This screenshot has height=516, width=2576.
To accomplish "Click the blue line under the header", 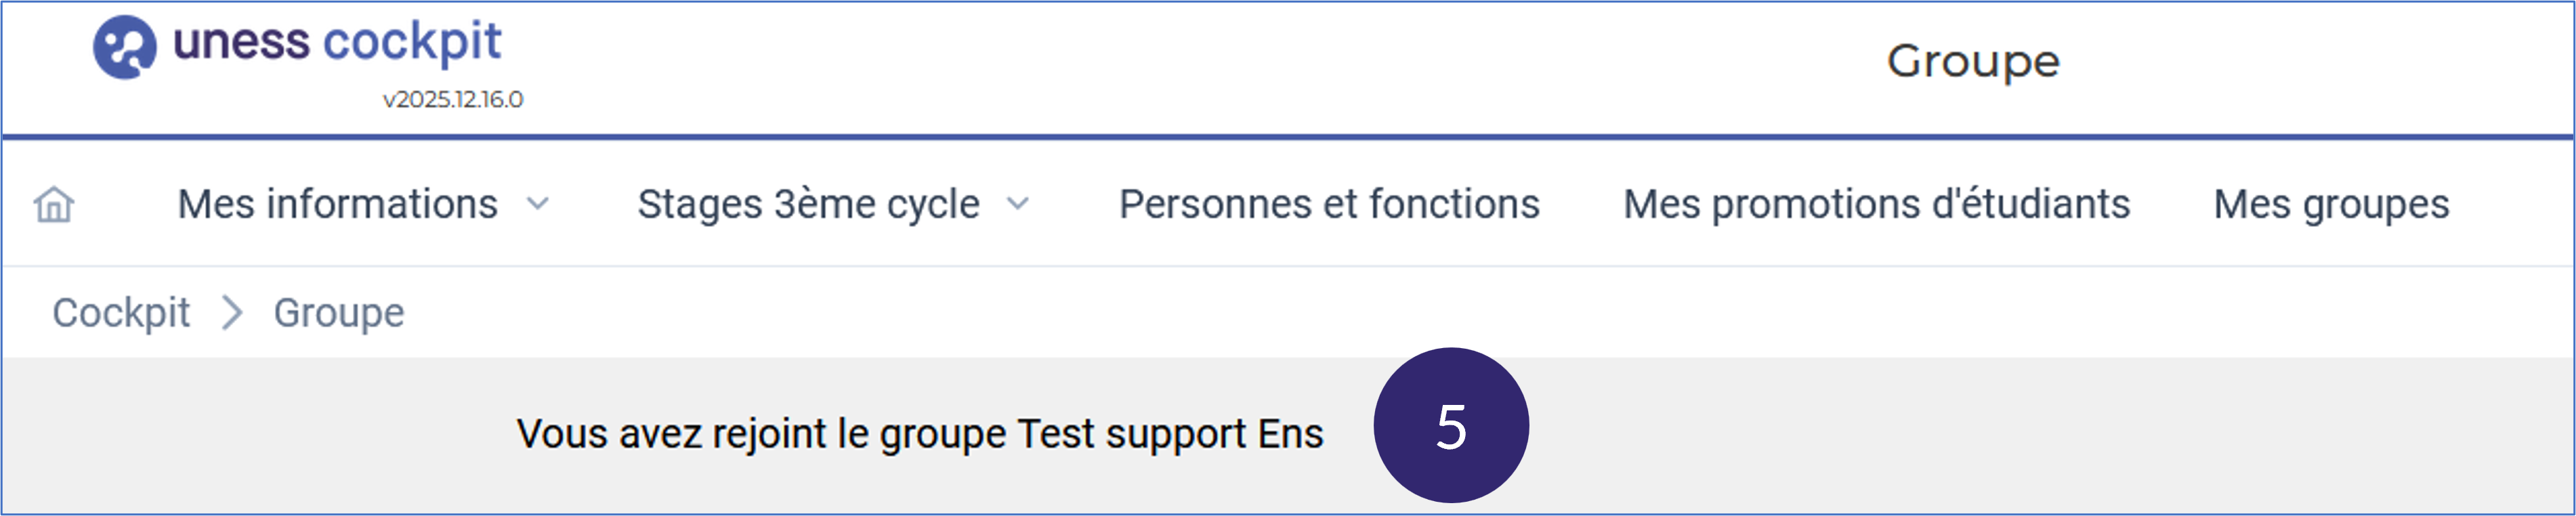I will pos(1288,136).
